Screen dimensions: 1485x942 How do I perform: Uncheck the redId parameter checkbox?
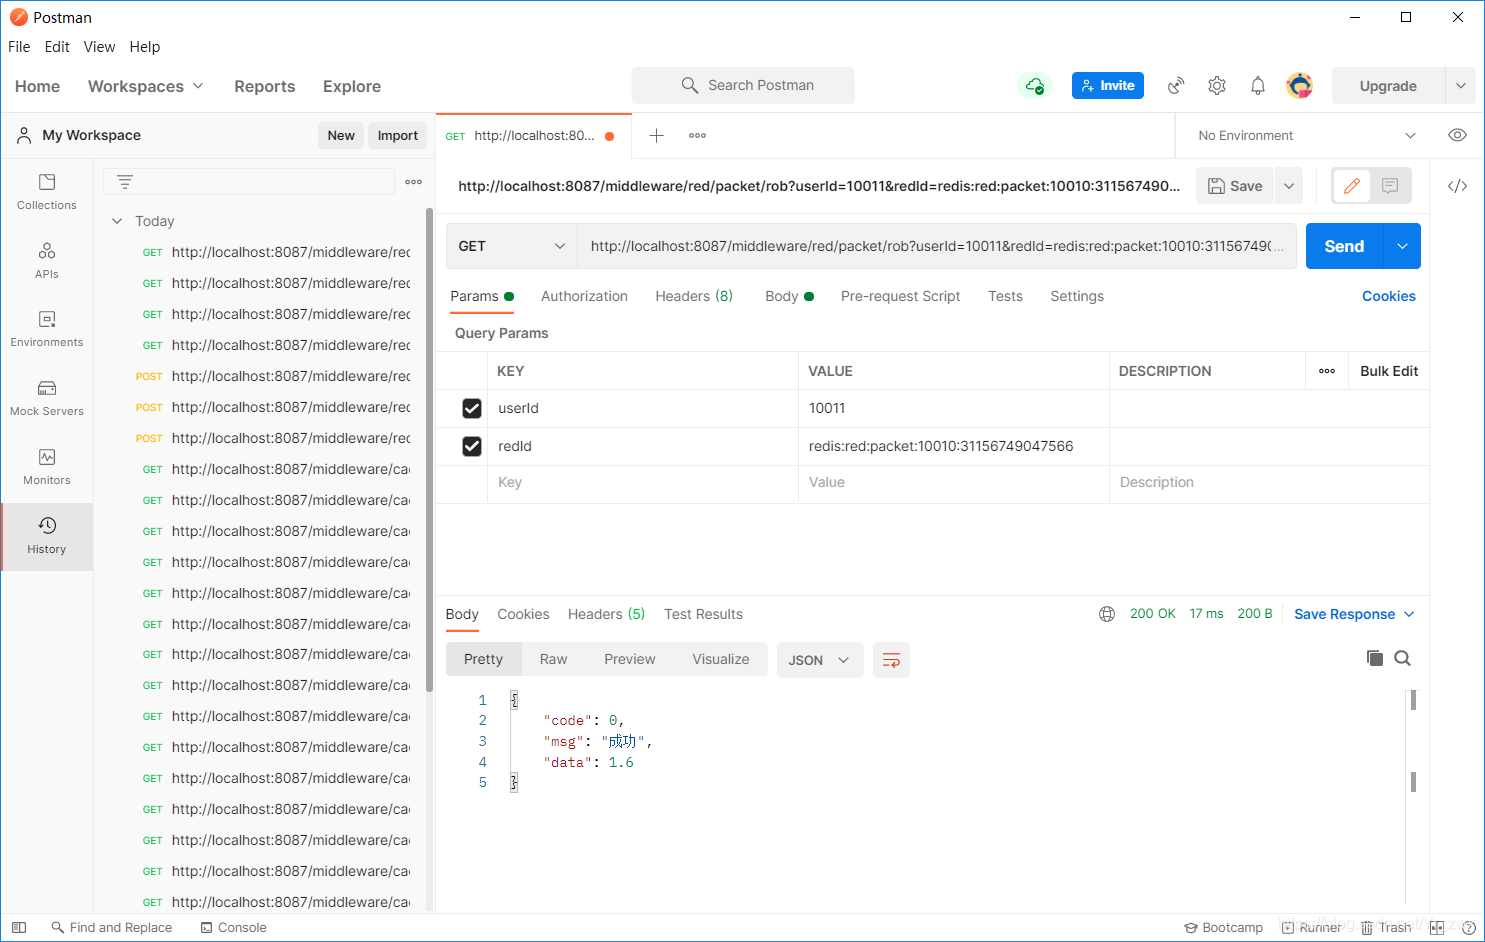point(472,446)
